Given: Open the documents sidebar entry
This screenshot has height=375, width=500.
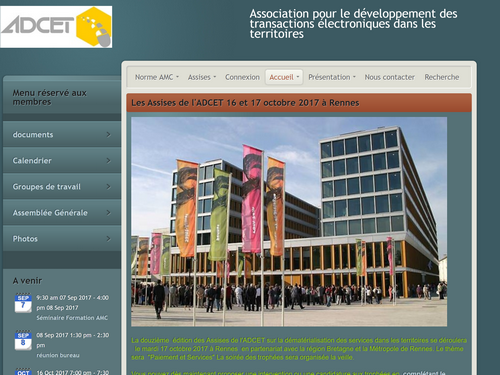Looking at the screenshot, I should (x=62, y=134).
